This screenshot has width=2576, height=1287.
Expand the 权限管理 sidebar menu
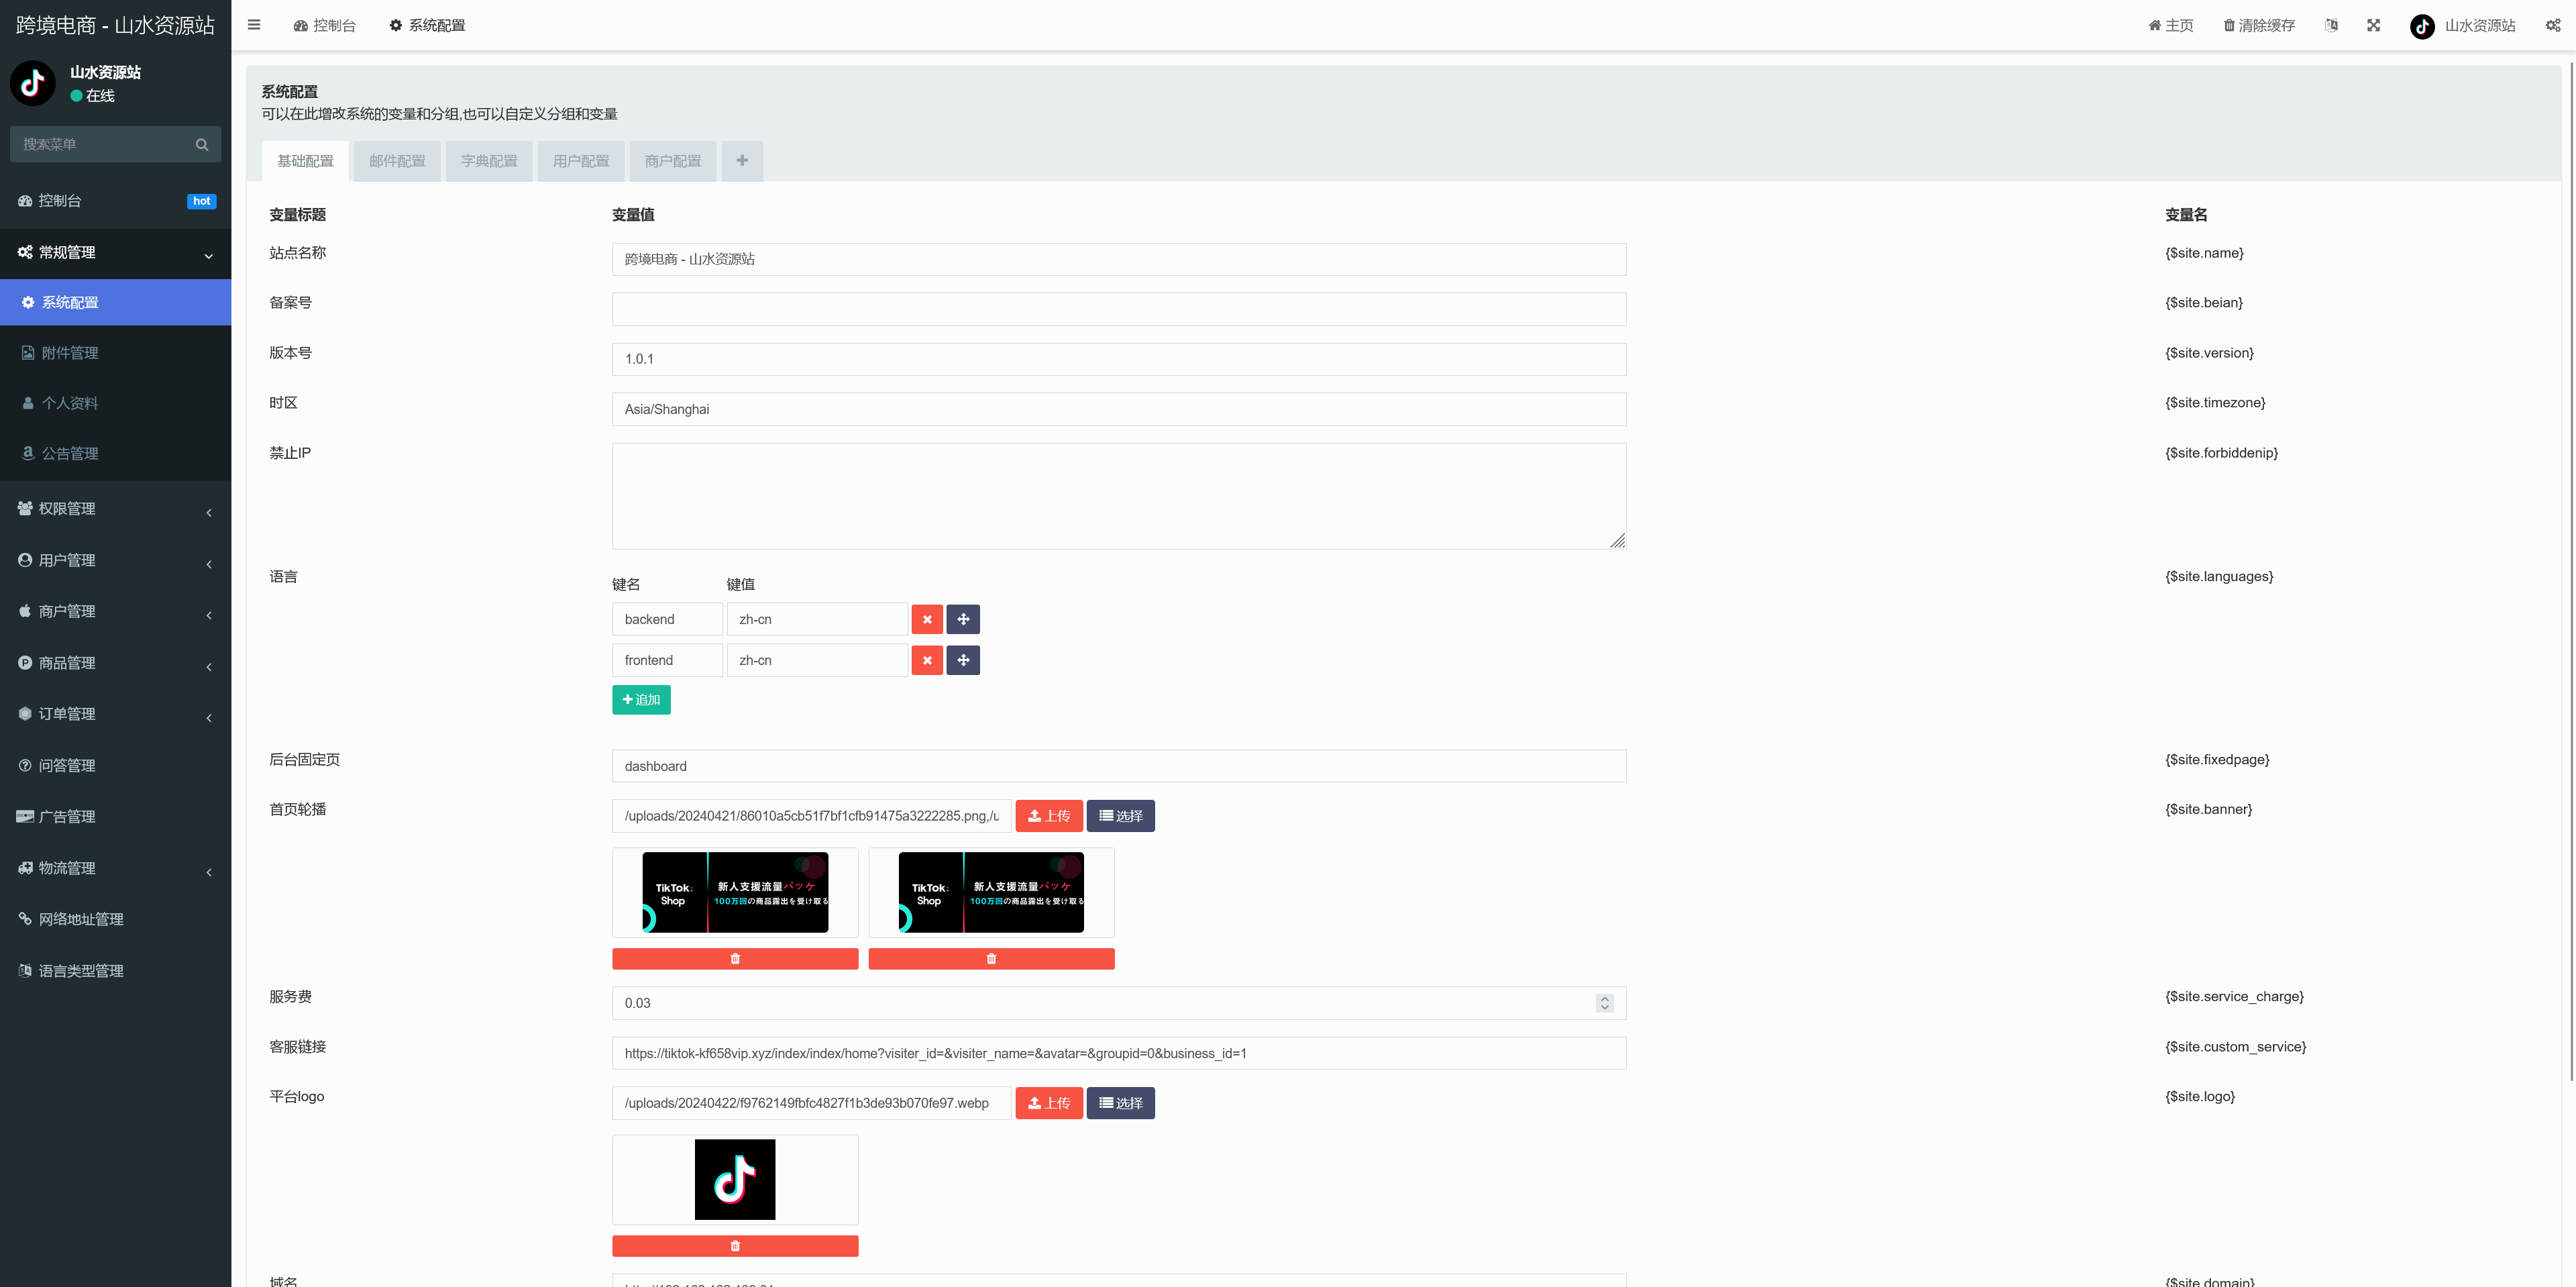[x=115, y=509]
